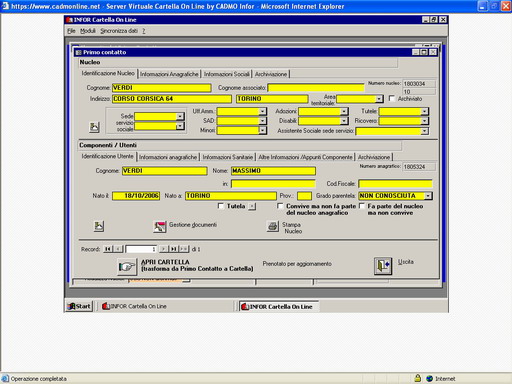Viewport: 512px width, 384px height.
Task: Open the Informazioni Sanitarie tab
Action: point(228,157)
